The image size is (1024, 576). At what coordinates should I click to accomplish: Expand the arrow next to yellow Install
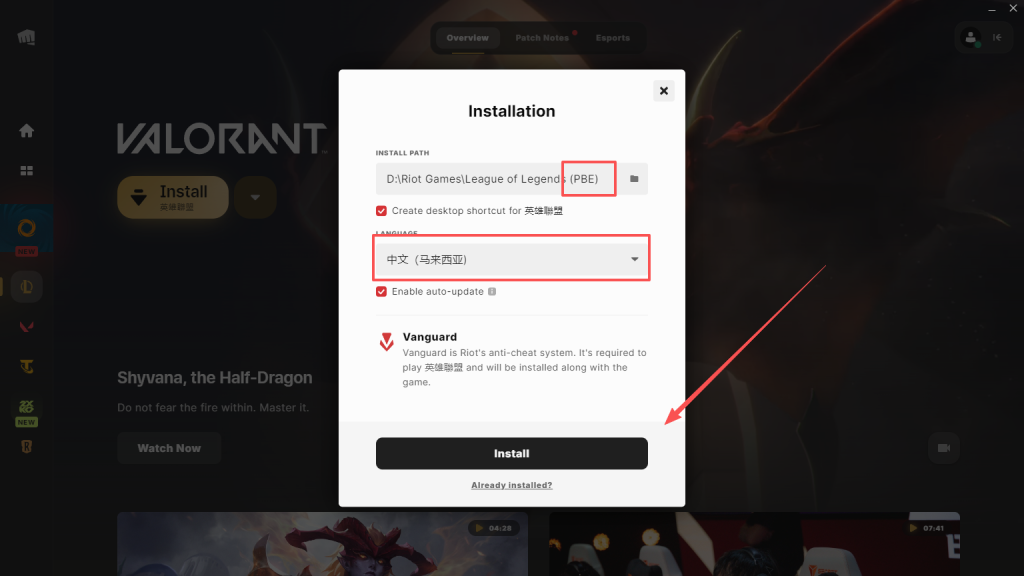255,197
